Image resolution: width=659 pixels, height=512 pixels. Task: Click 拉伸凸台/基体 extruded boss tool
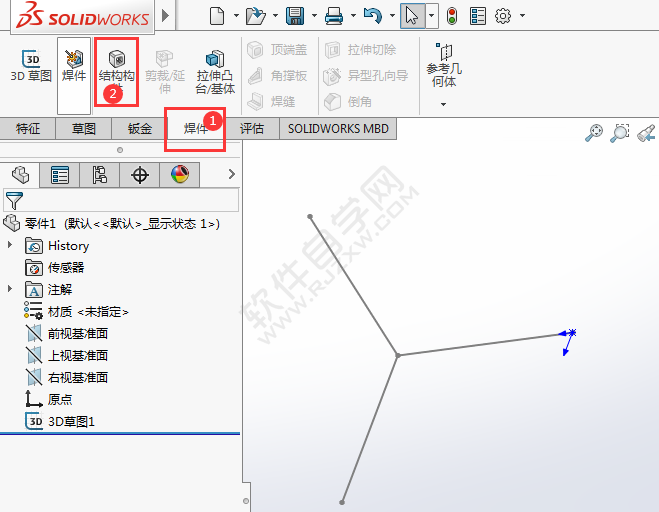tap(215, 71)
